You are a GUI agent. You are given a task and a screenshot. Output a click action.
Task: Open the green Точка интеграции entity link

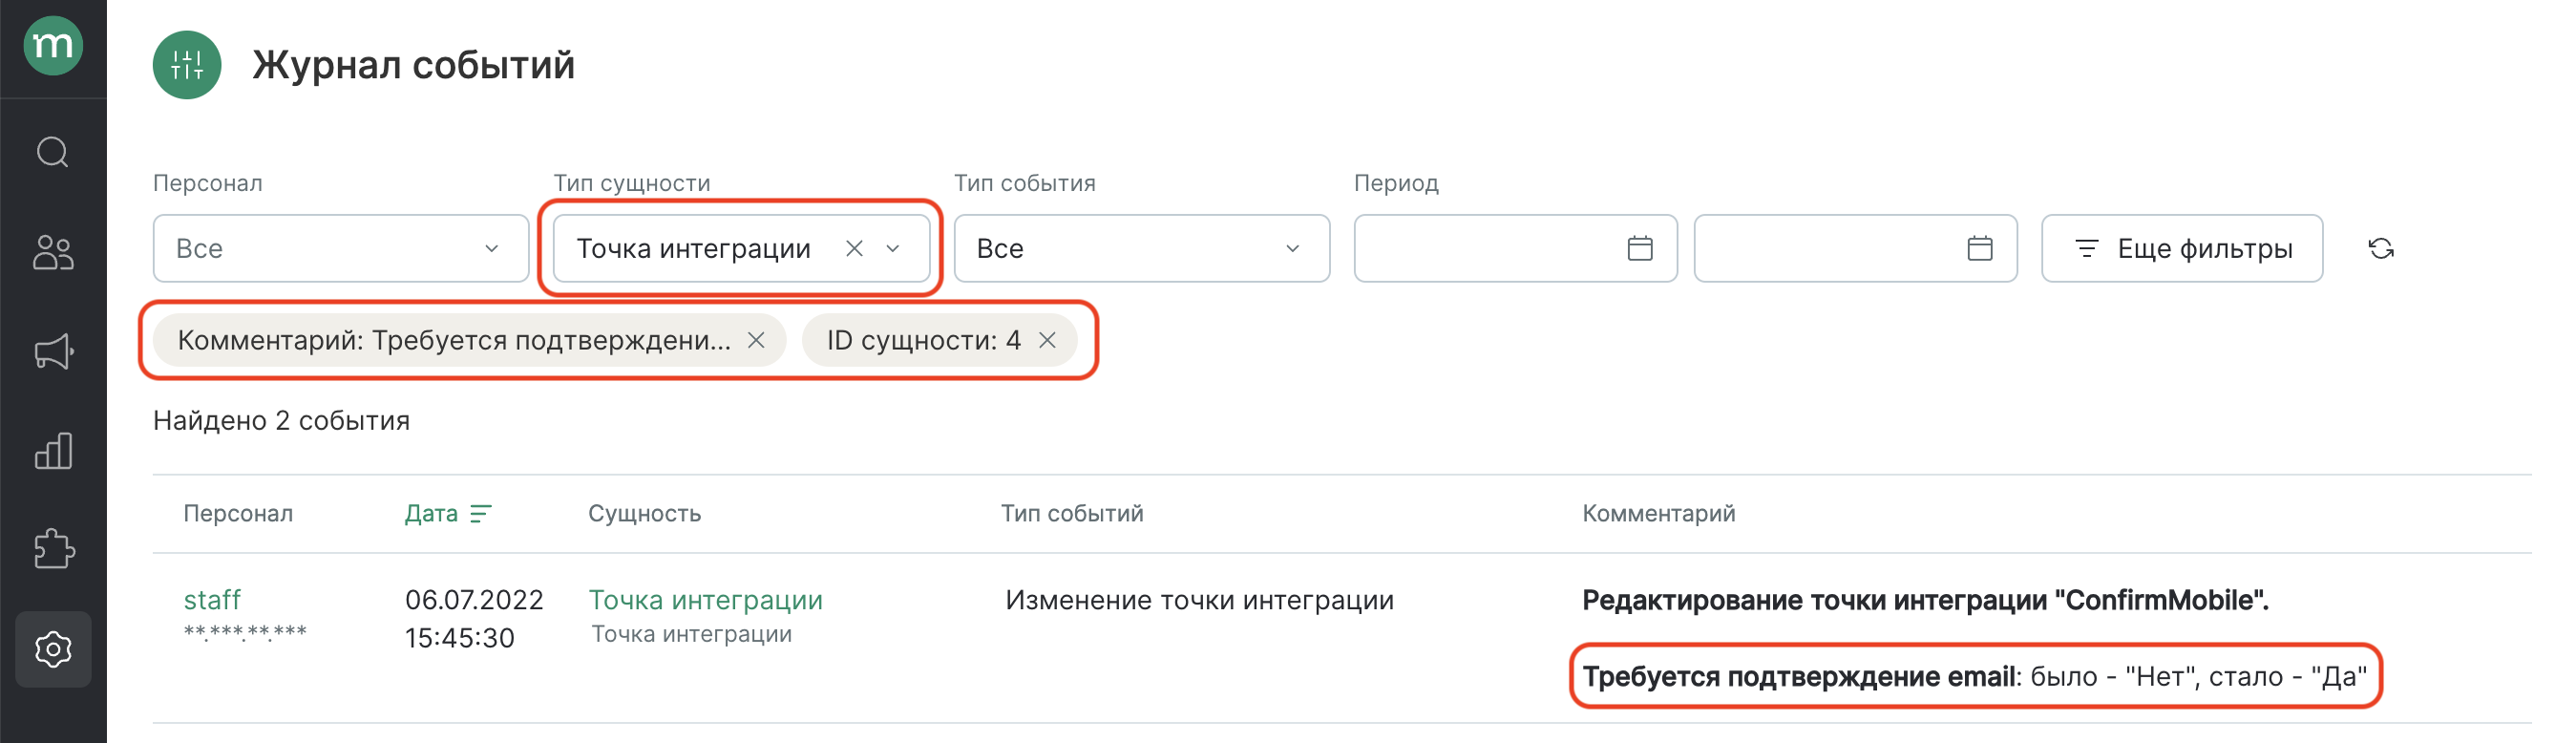705,599
